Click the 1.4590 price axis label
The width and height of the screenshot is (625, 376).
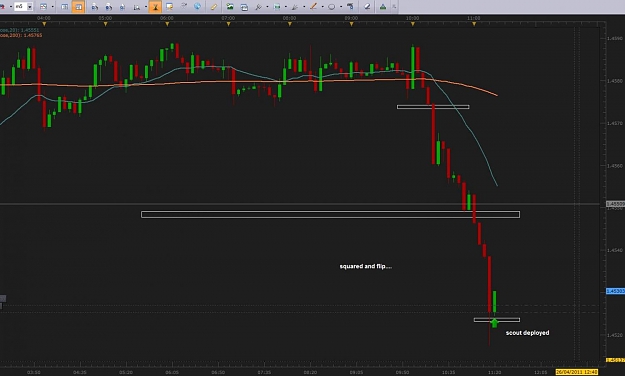point(614,39)
